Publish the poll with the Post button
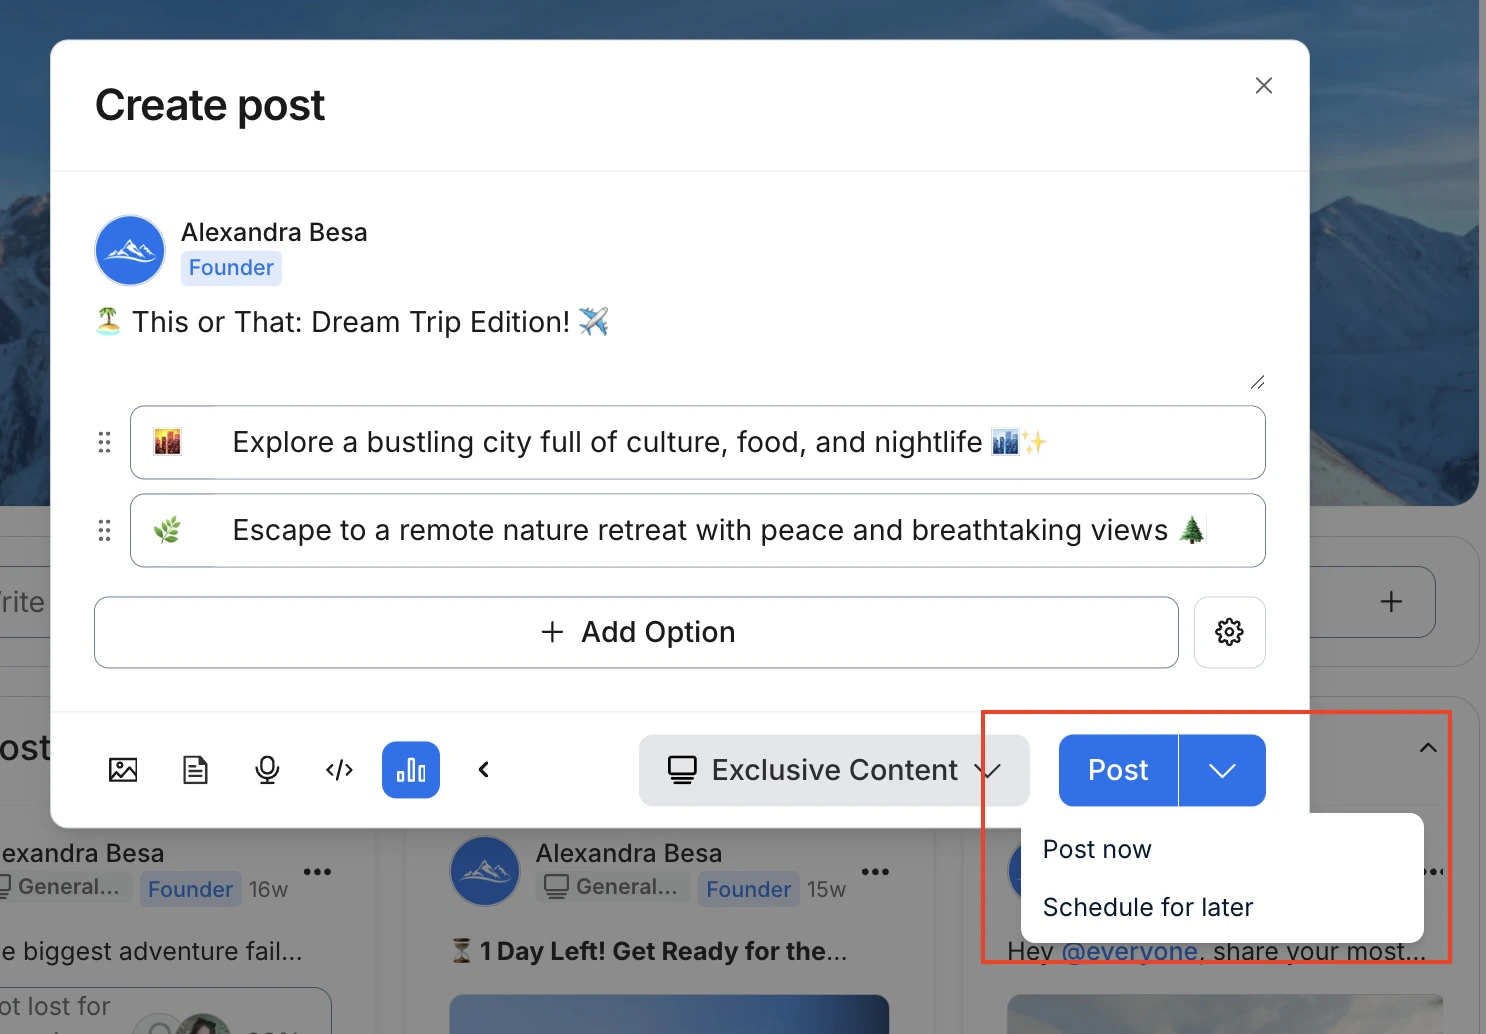Viewport: 1486px width, 1034px height. coord(1117,770)
